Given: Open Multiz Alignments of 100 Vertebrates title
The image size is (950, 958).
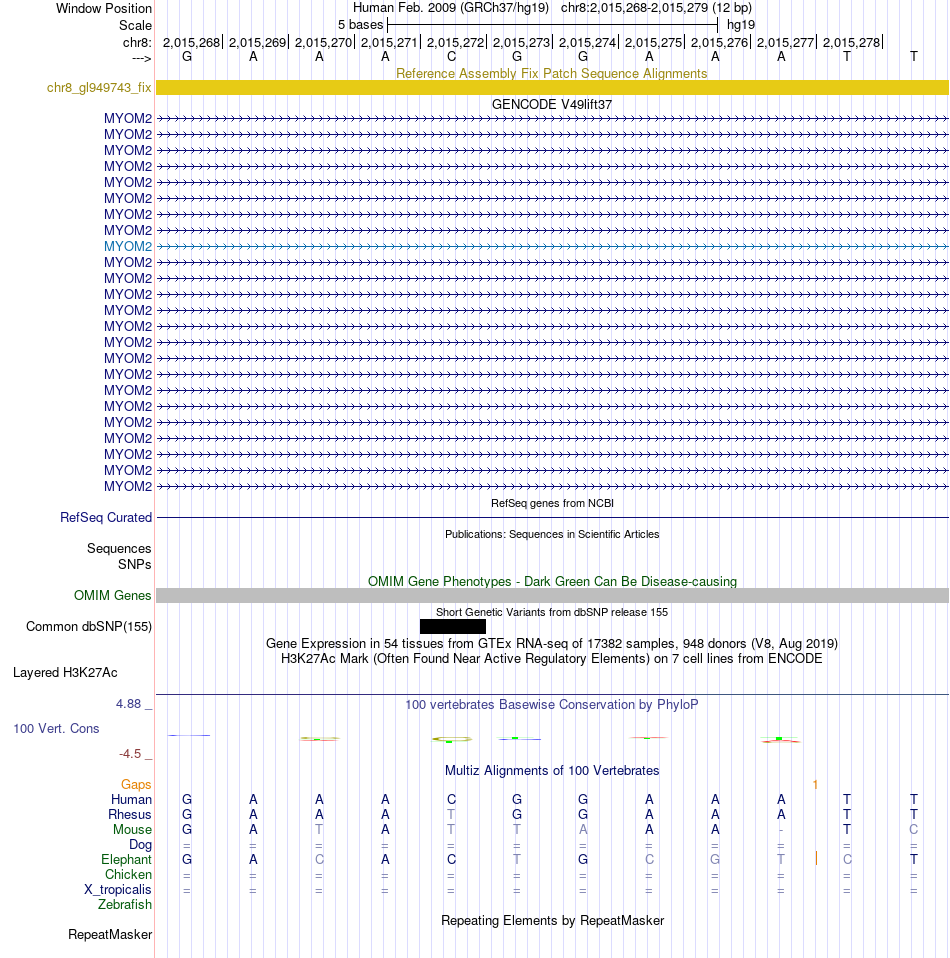Looking at the screenshot, I should click(x=552, y=770).
